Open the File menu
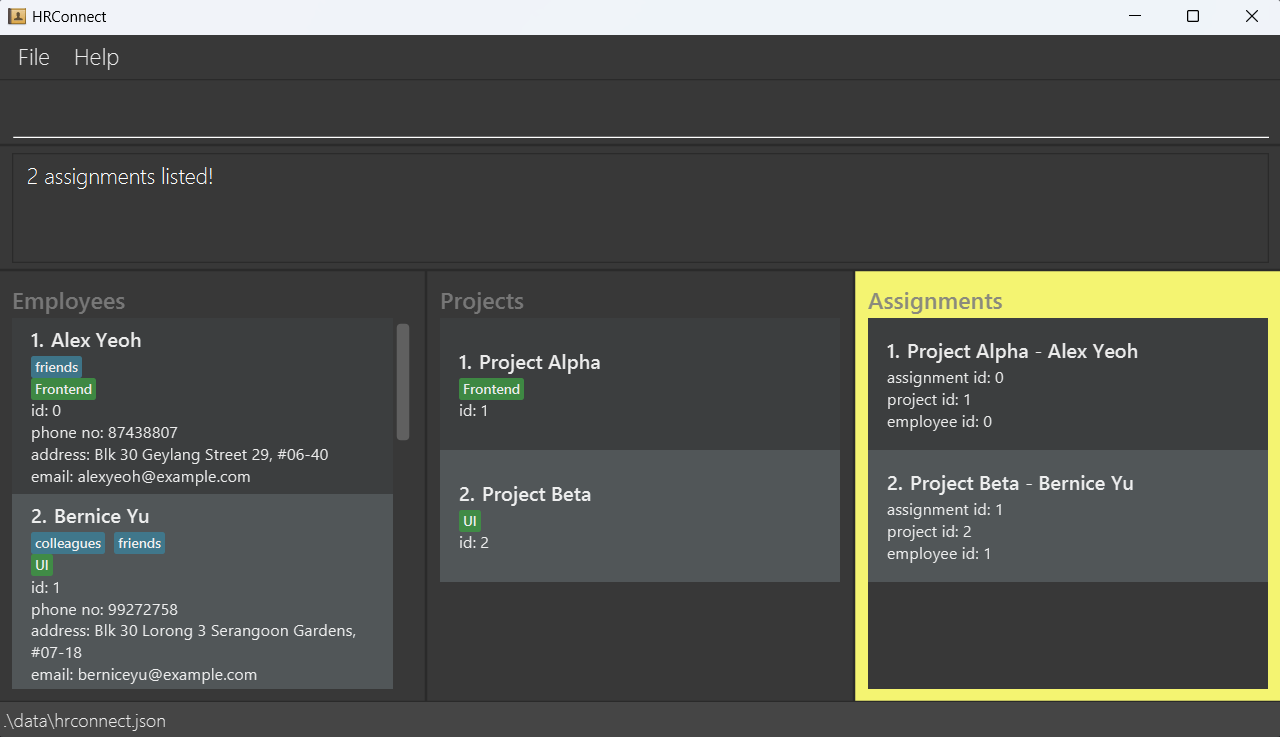 click(x=34, y=57)
